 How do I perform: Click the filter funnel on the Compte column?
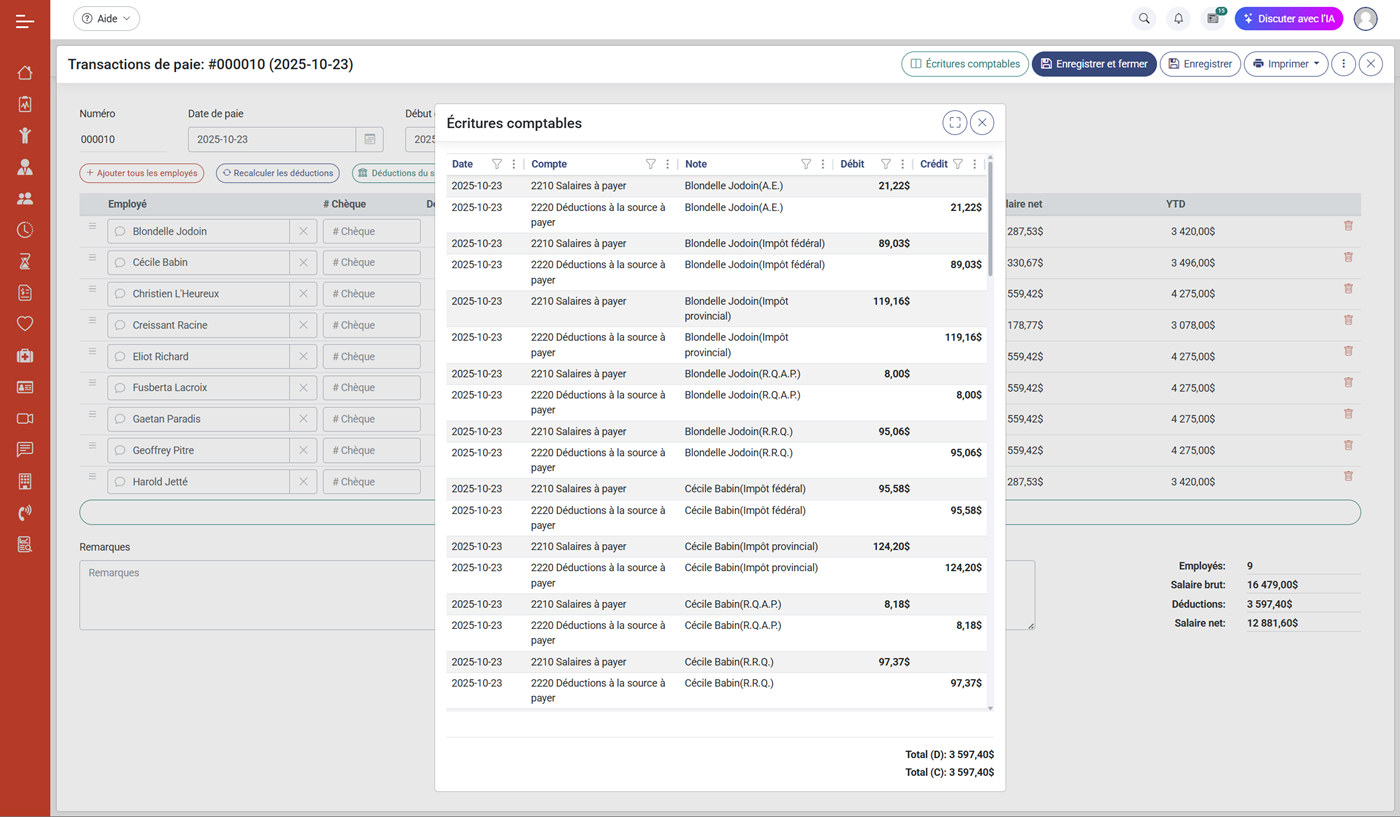pyautogui.click(x=652, y=163)
